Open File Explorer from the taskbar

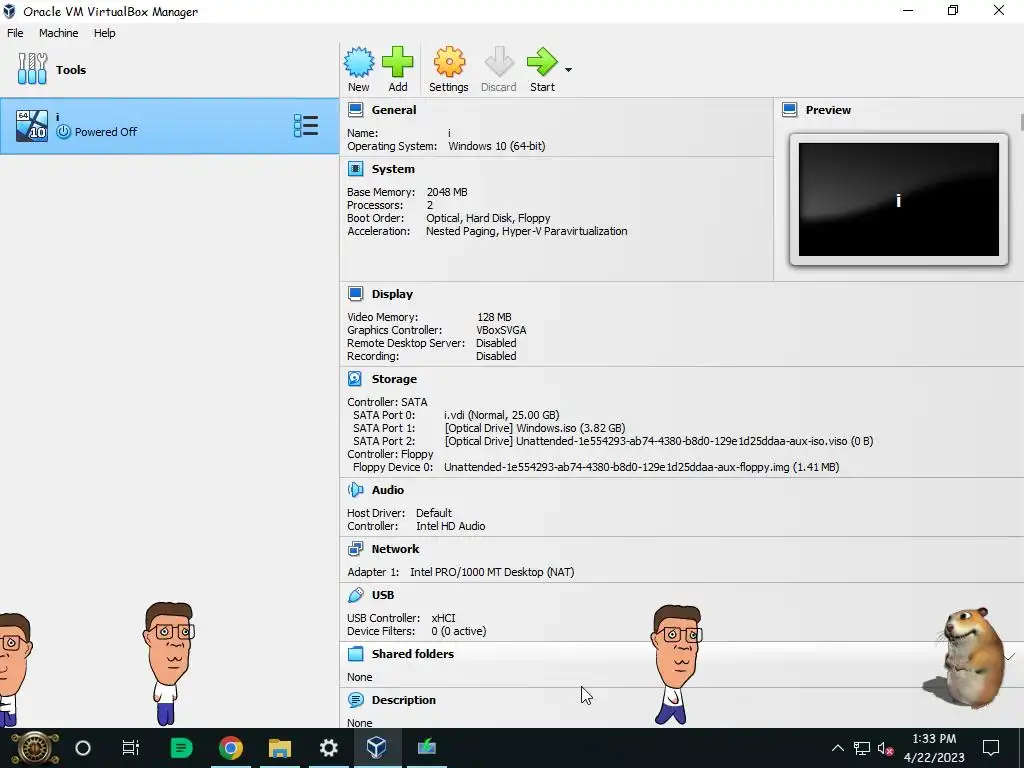point(280,748)
